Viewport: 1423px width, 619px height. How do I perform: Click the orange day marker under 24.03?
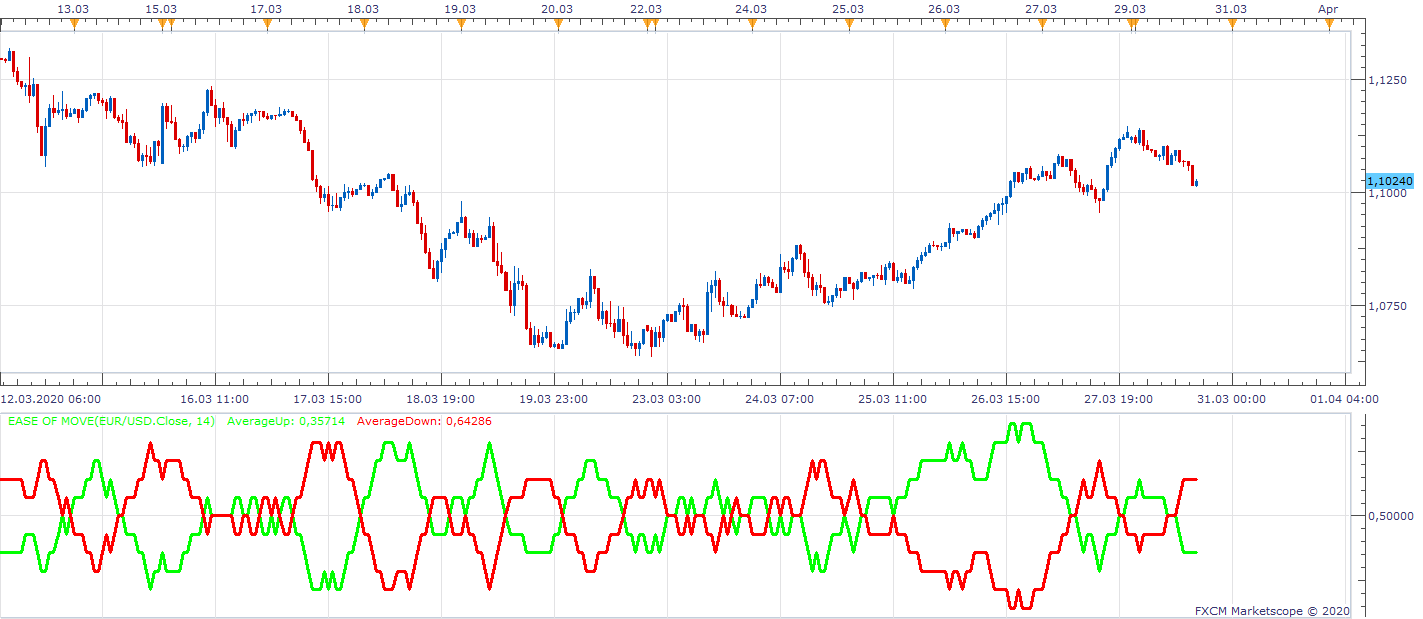click(752, 25)
